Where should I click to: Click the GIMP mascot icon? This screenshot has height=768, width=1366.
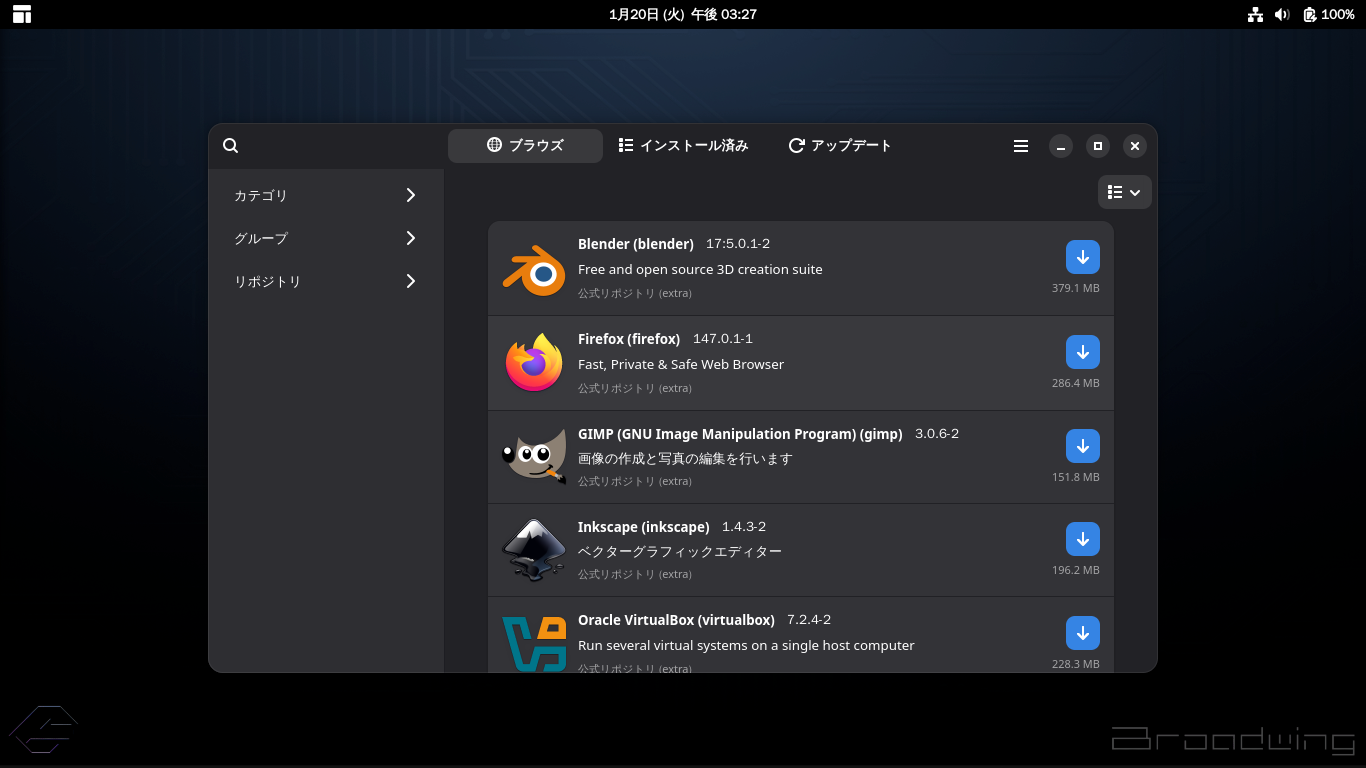(534, 456)
